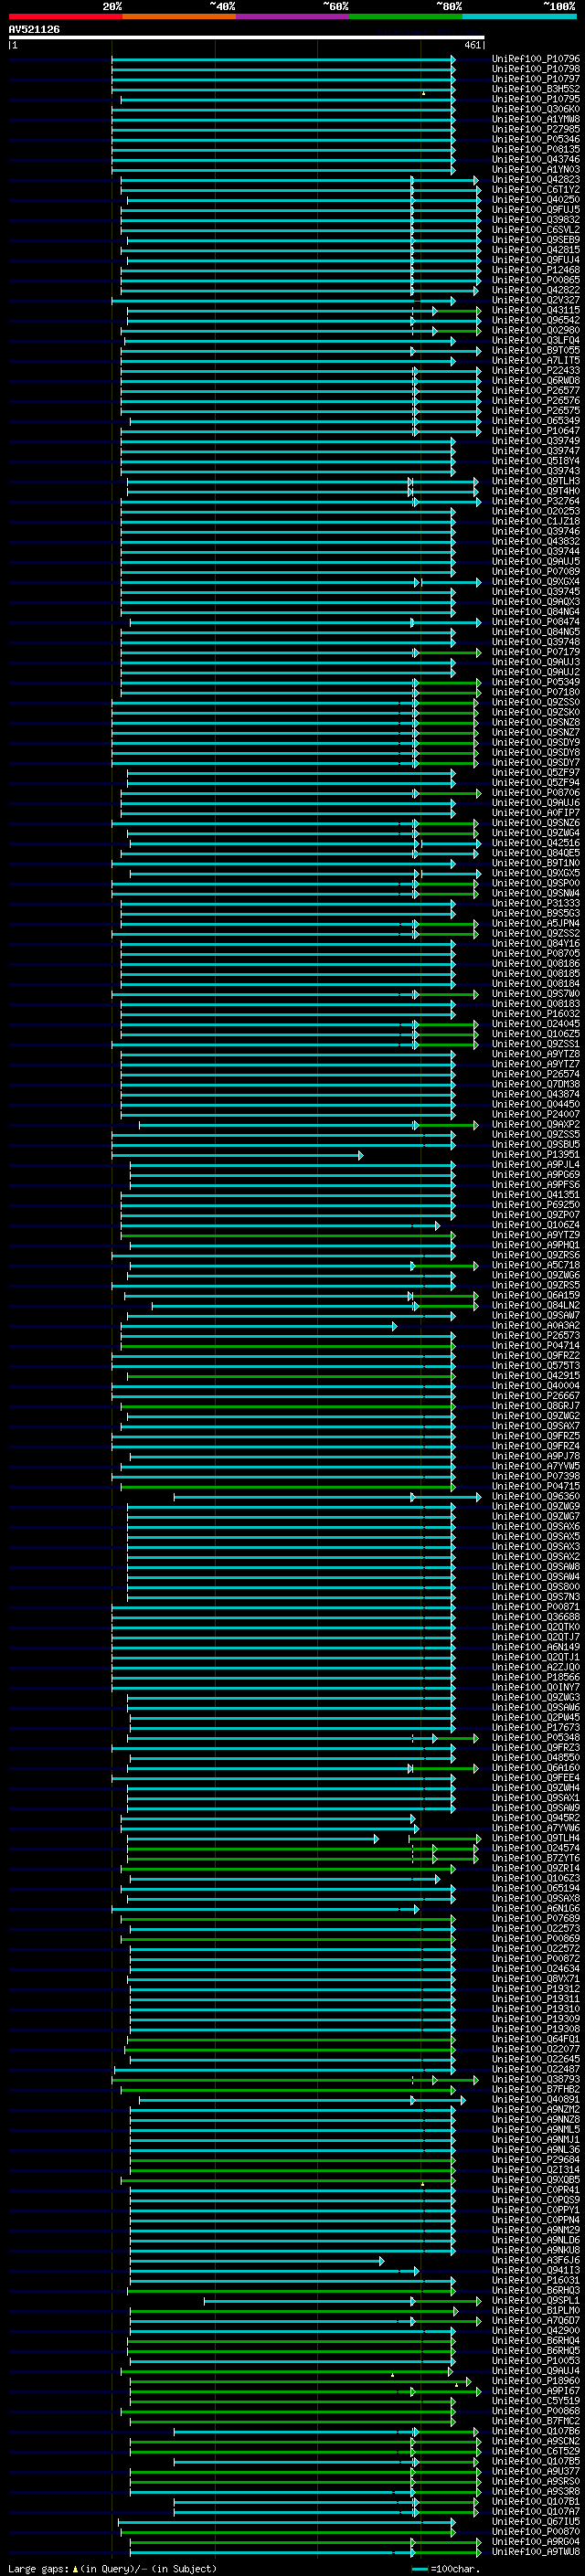585x2576 pixels.
Task: Click hit label UniRef100_P18960
Action: pos(536,2381)
